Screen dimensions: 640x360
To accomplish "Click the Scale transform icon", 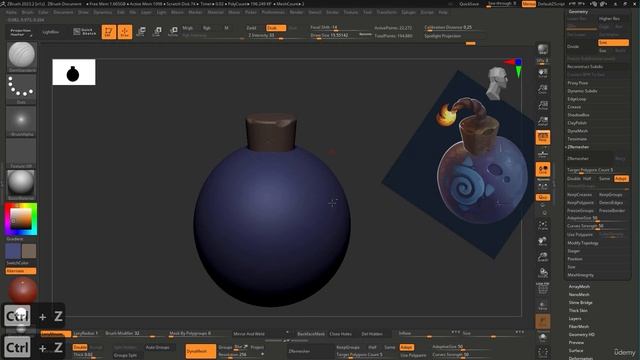I will click(157, 31).
